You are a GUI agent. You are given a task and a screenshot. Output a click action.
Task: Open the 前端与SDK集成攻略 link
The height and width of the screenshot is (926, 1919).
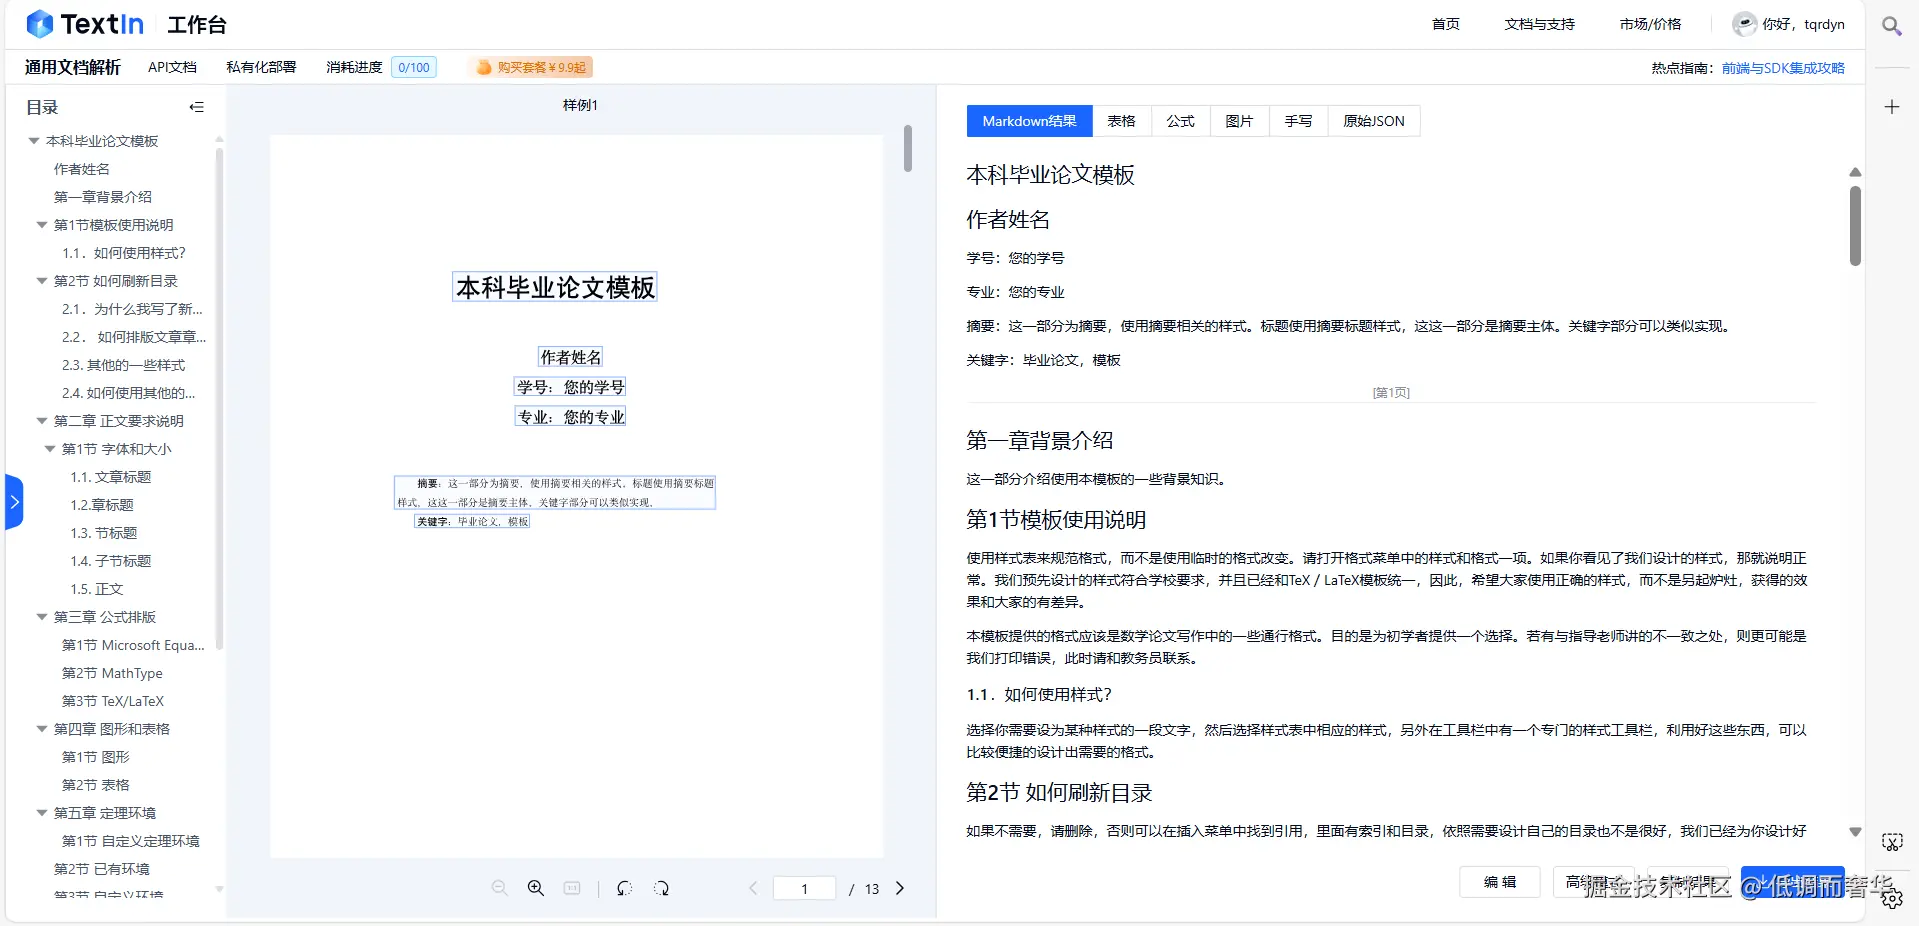click(x=1783, y=68)
